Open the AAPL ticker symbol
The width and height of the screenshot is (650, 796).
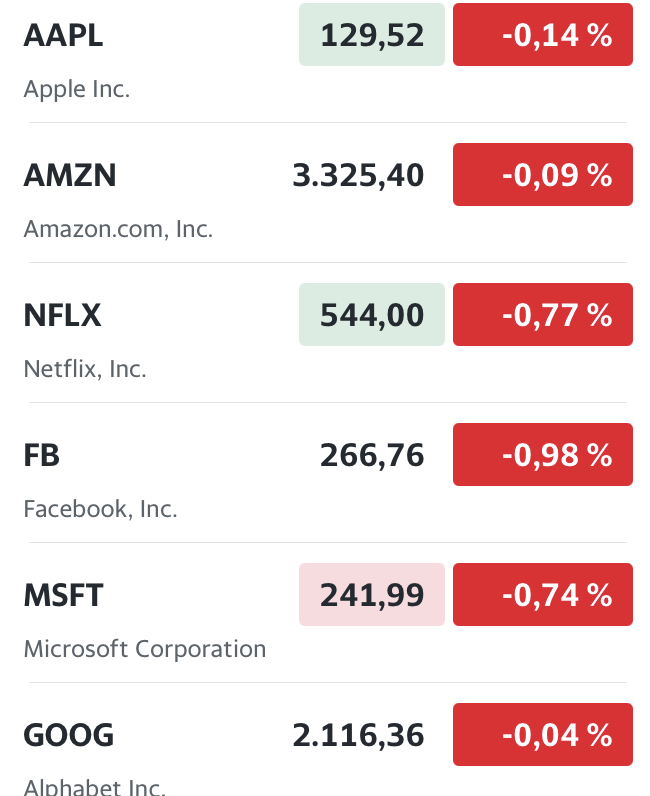(63, 36)
